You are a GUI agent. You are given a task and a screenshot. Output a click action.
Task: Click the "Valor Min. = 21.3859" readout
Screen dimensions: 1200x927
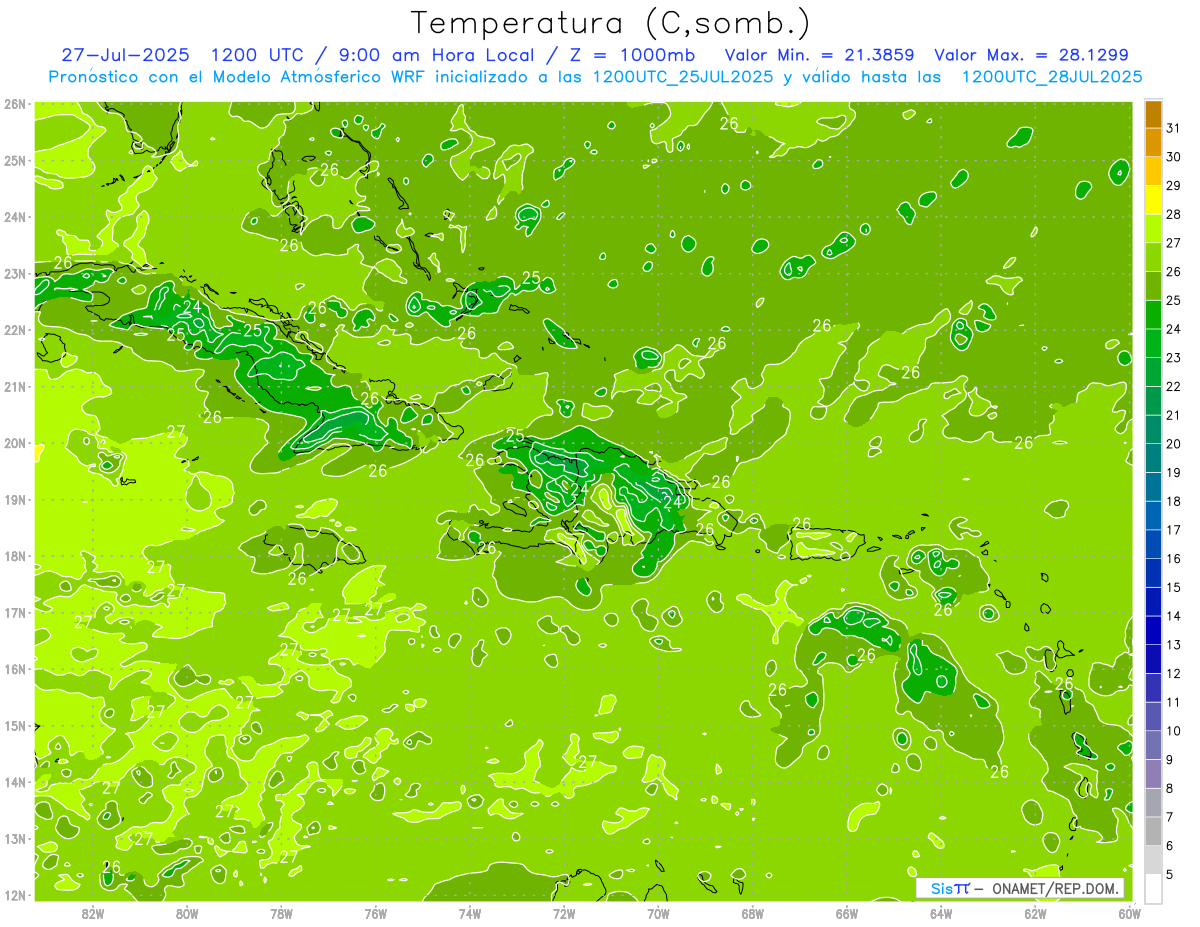point(820,55)
